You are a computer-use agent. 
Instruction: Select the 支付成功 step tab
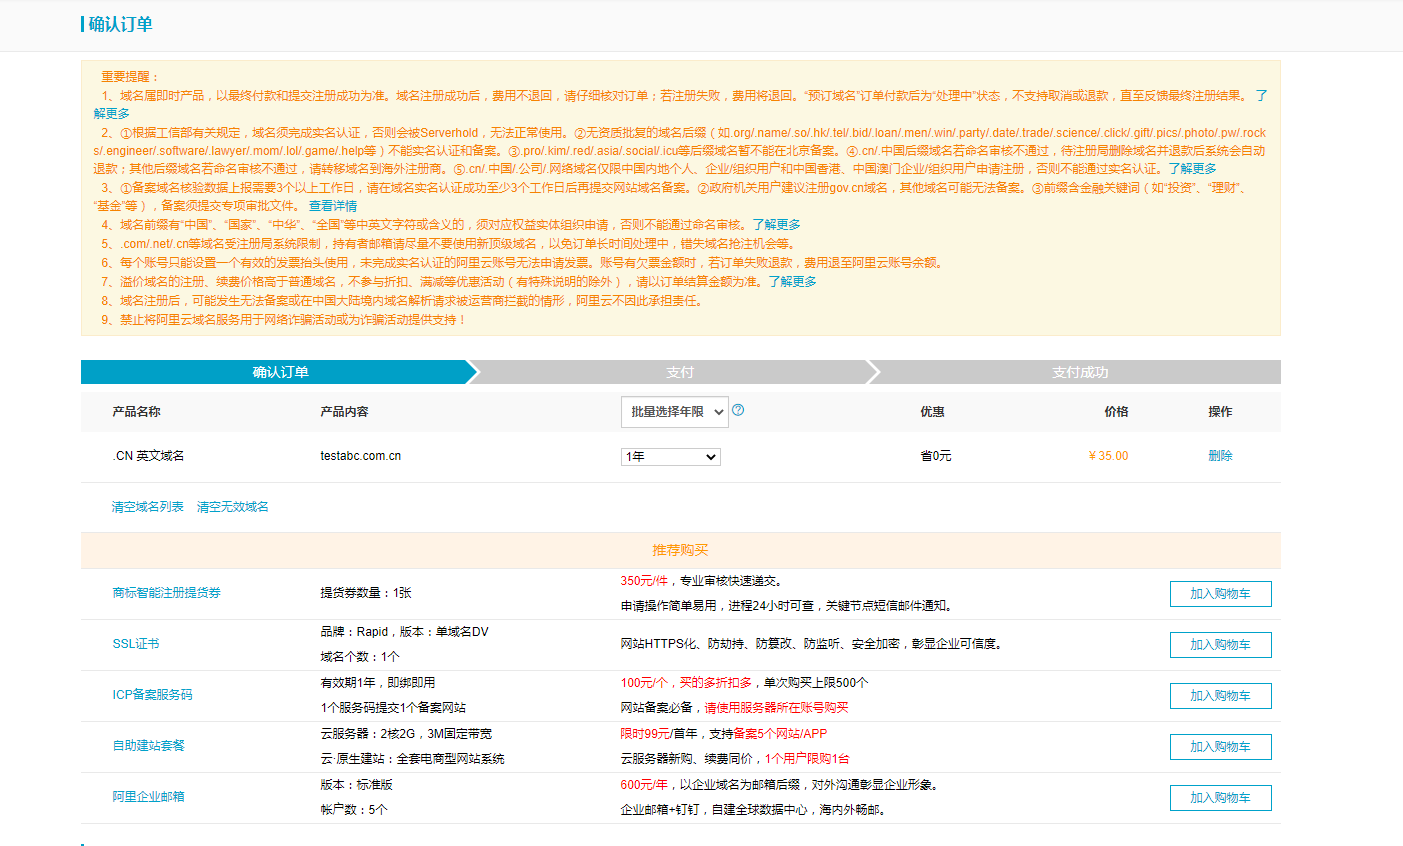point(1080,372)
